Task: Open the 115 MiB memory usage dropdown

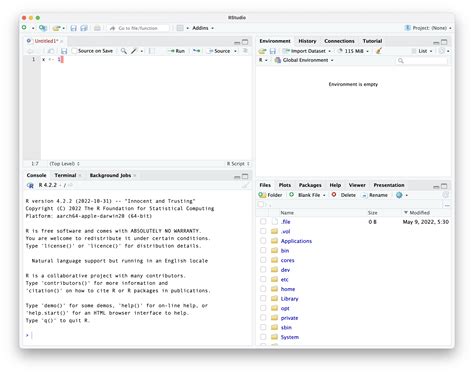Action: tap(353, 51)
